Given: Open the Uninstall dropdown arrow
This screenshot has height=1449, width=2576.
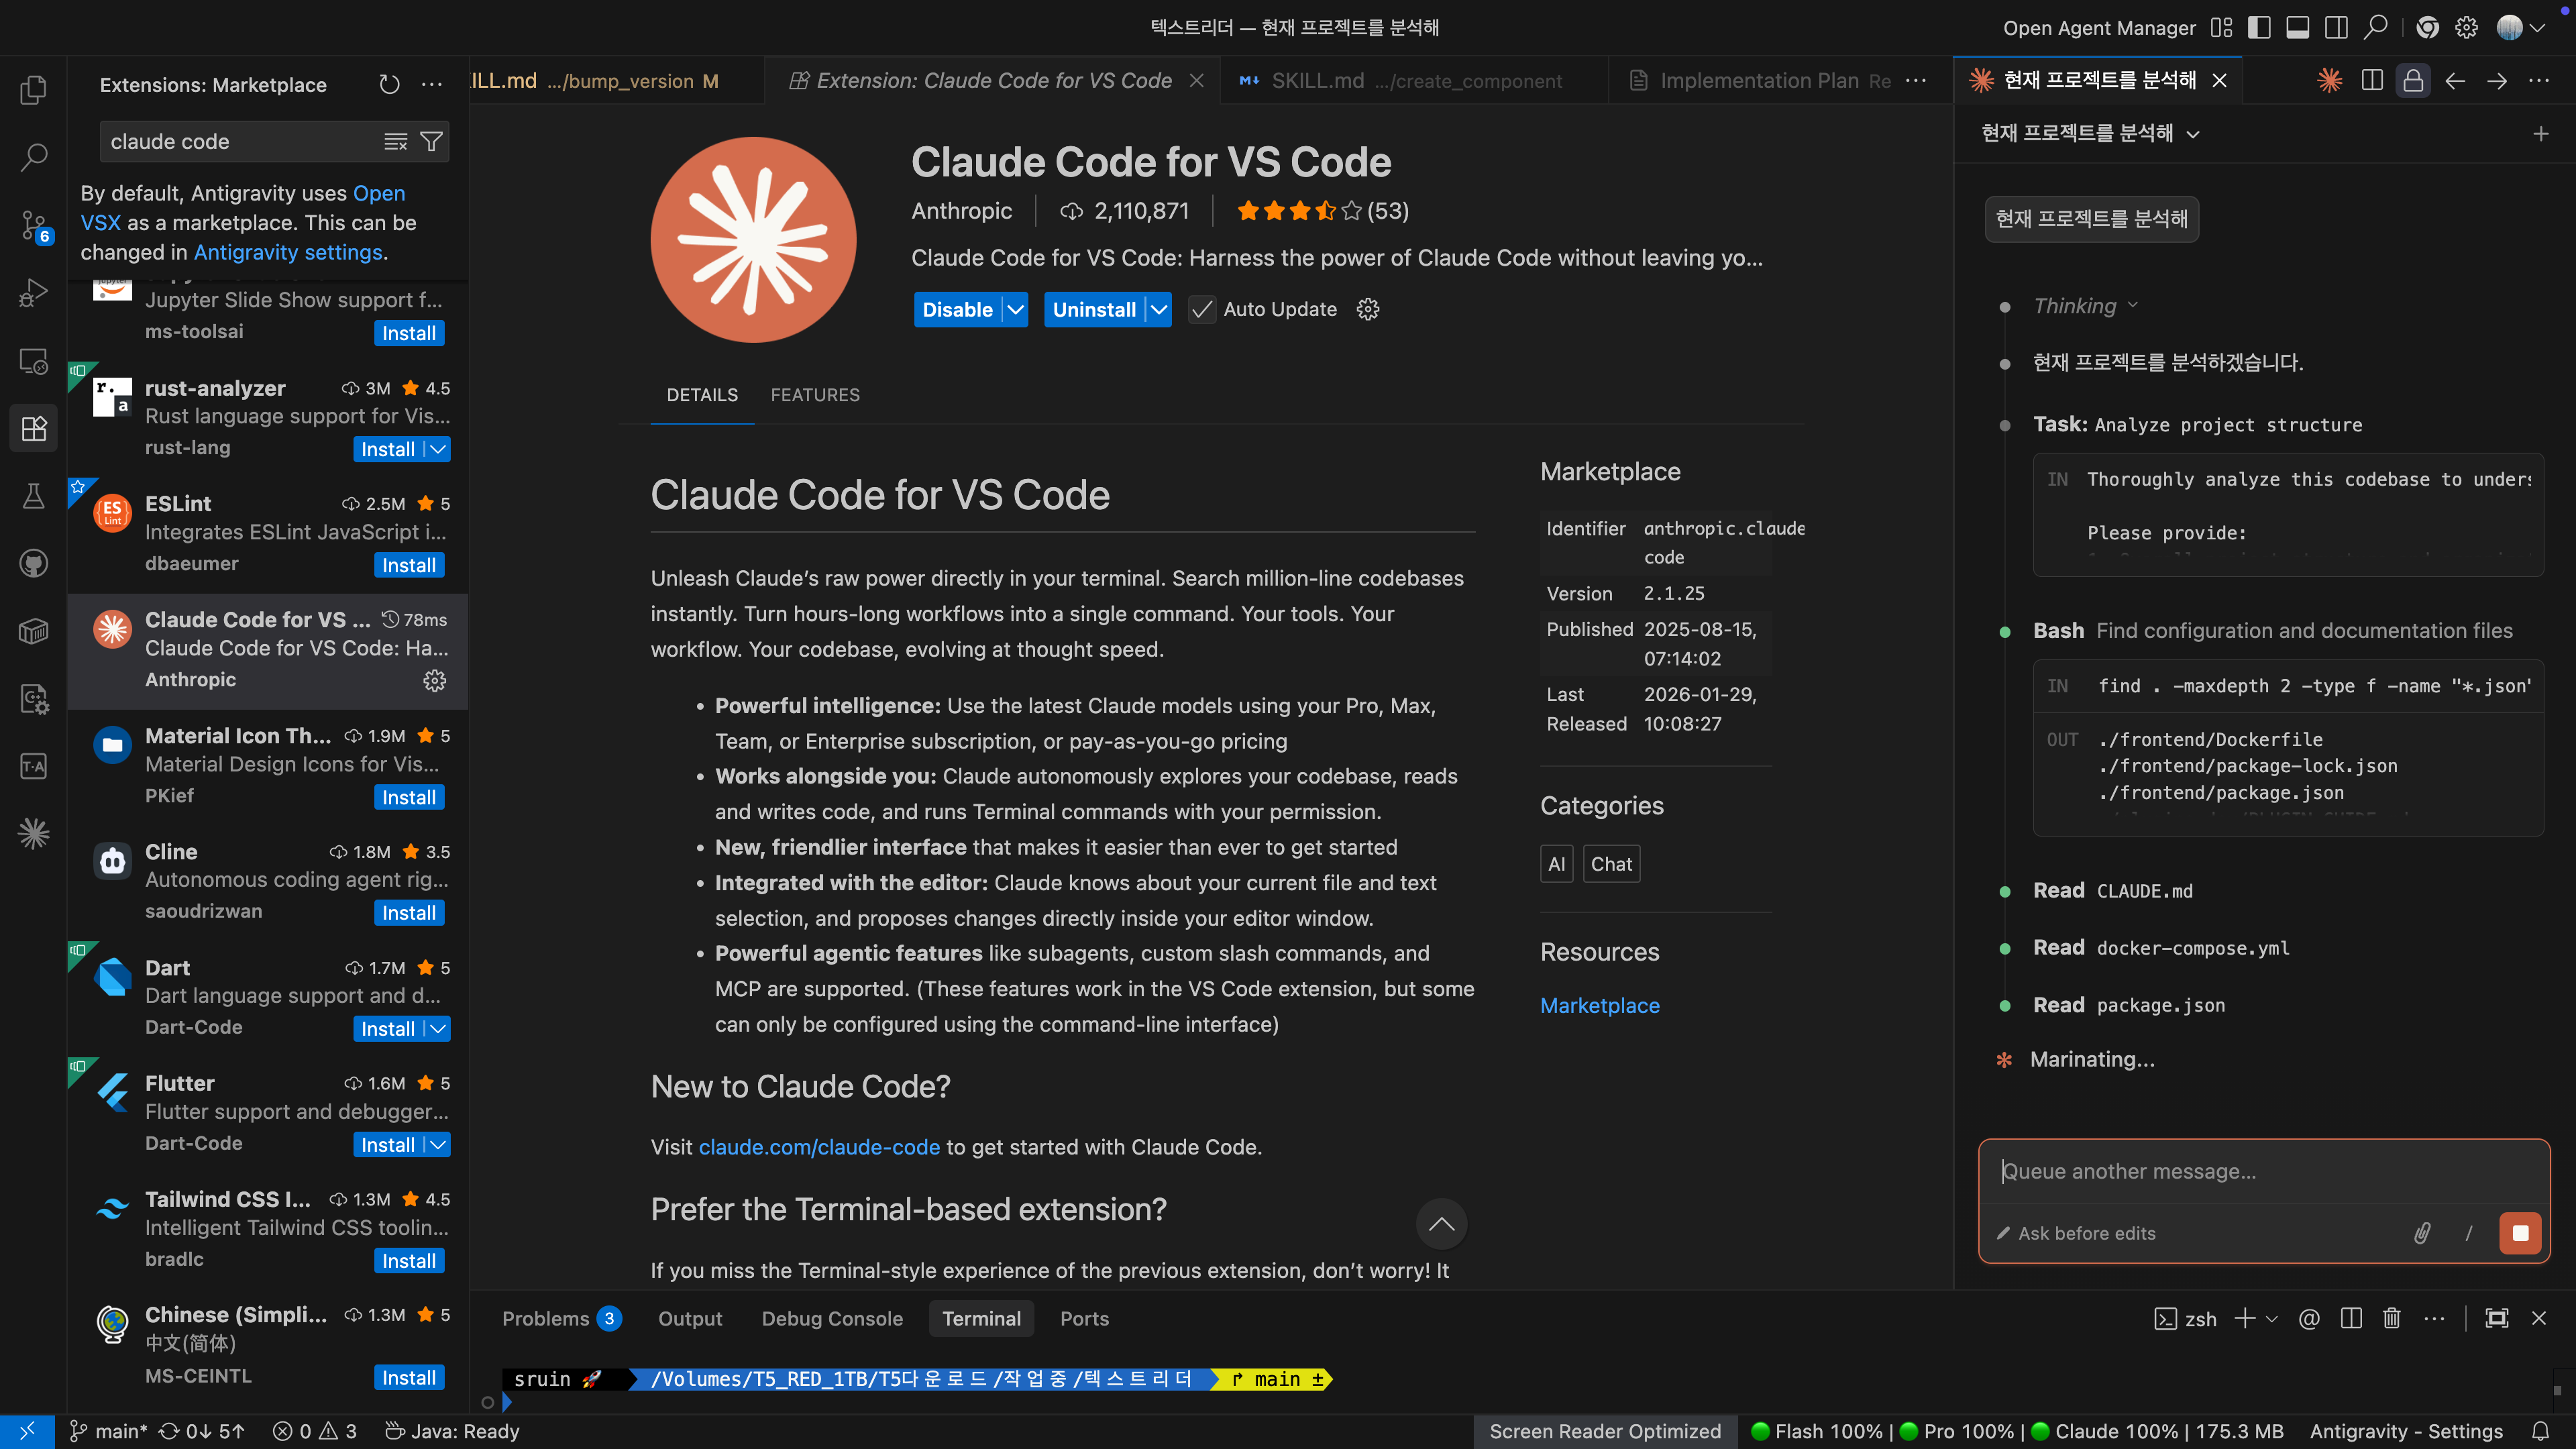Looking at the screenshot, I should tap(1158, 310).
